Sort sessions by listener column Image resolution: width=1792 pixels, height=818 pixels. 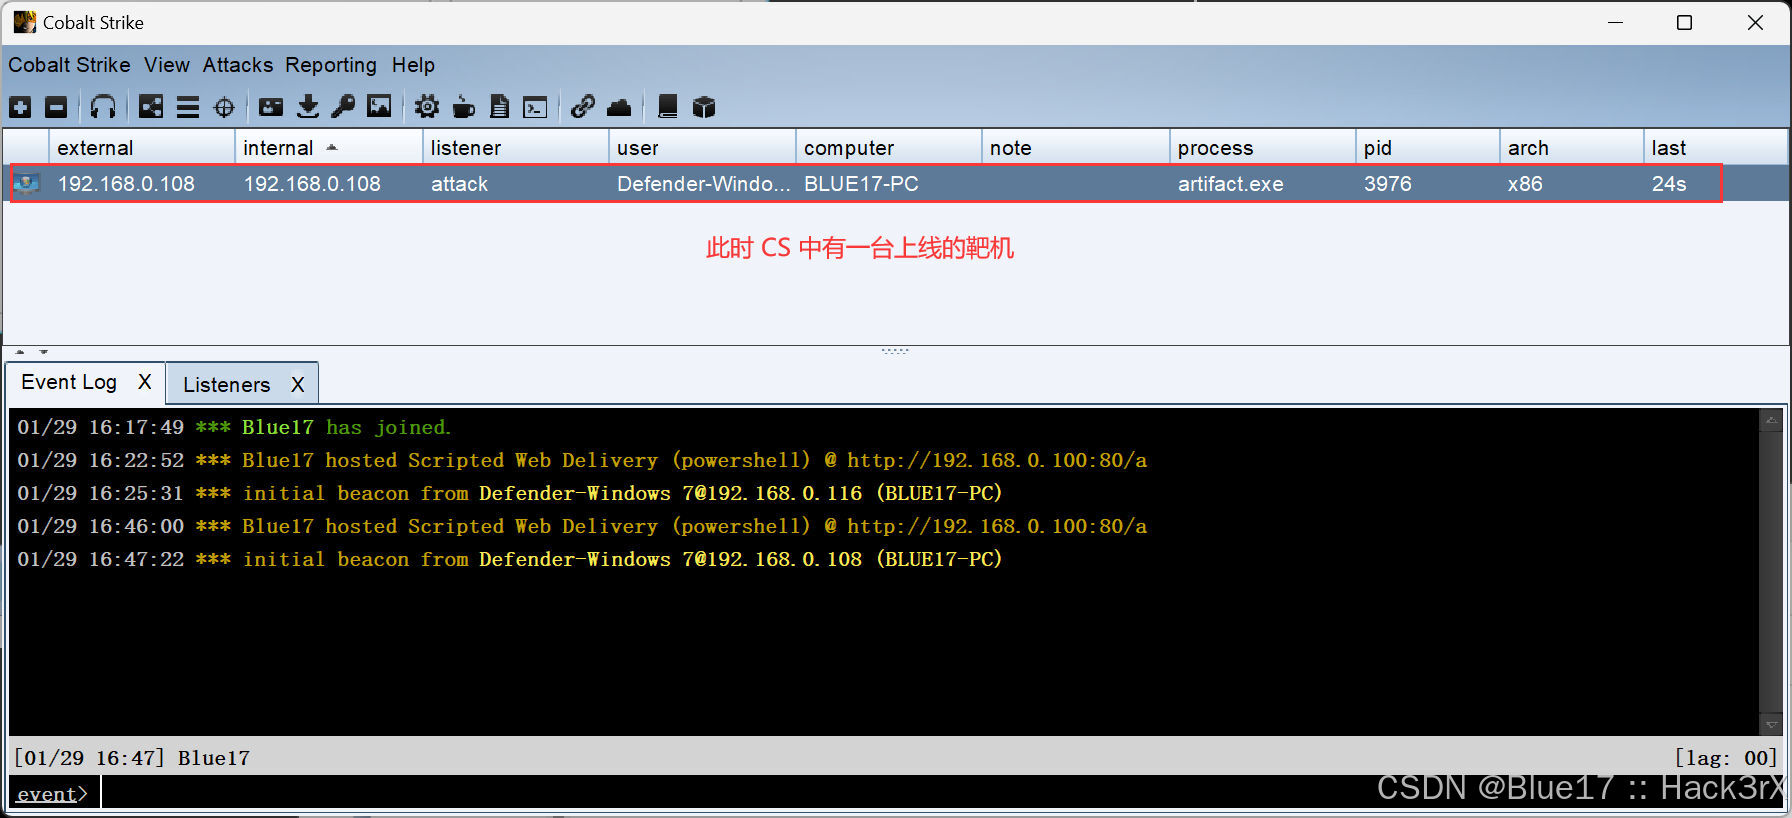pyautogui.click(x=516, y=148)
